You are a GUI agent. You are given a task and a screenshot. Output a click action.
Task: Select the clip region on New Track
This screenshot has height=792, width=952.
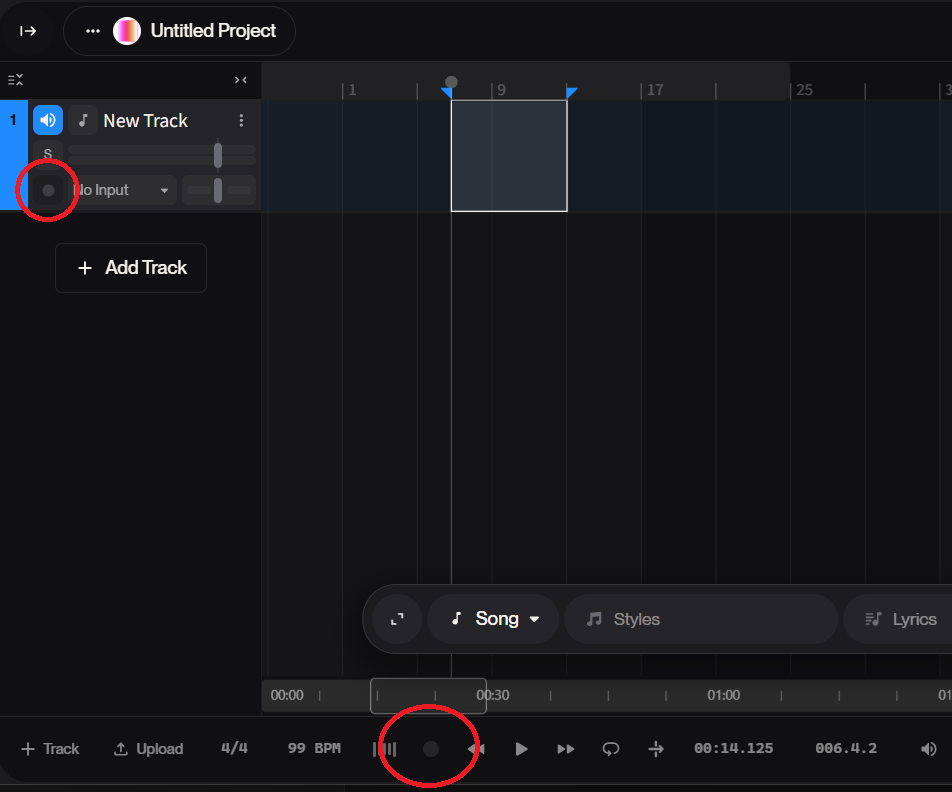click(x=509, y=156)
